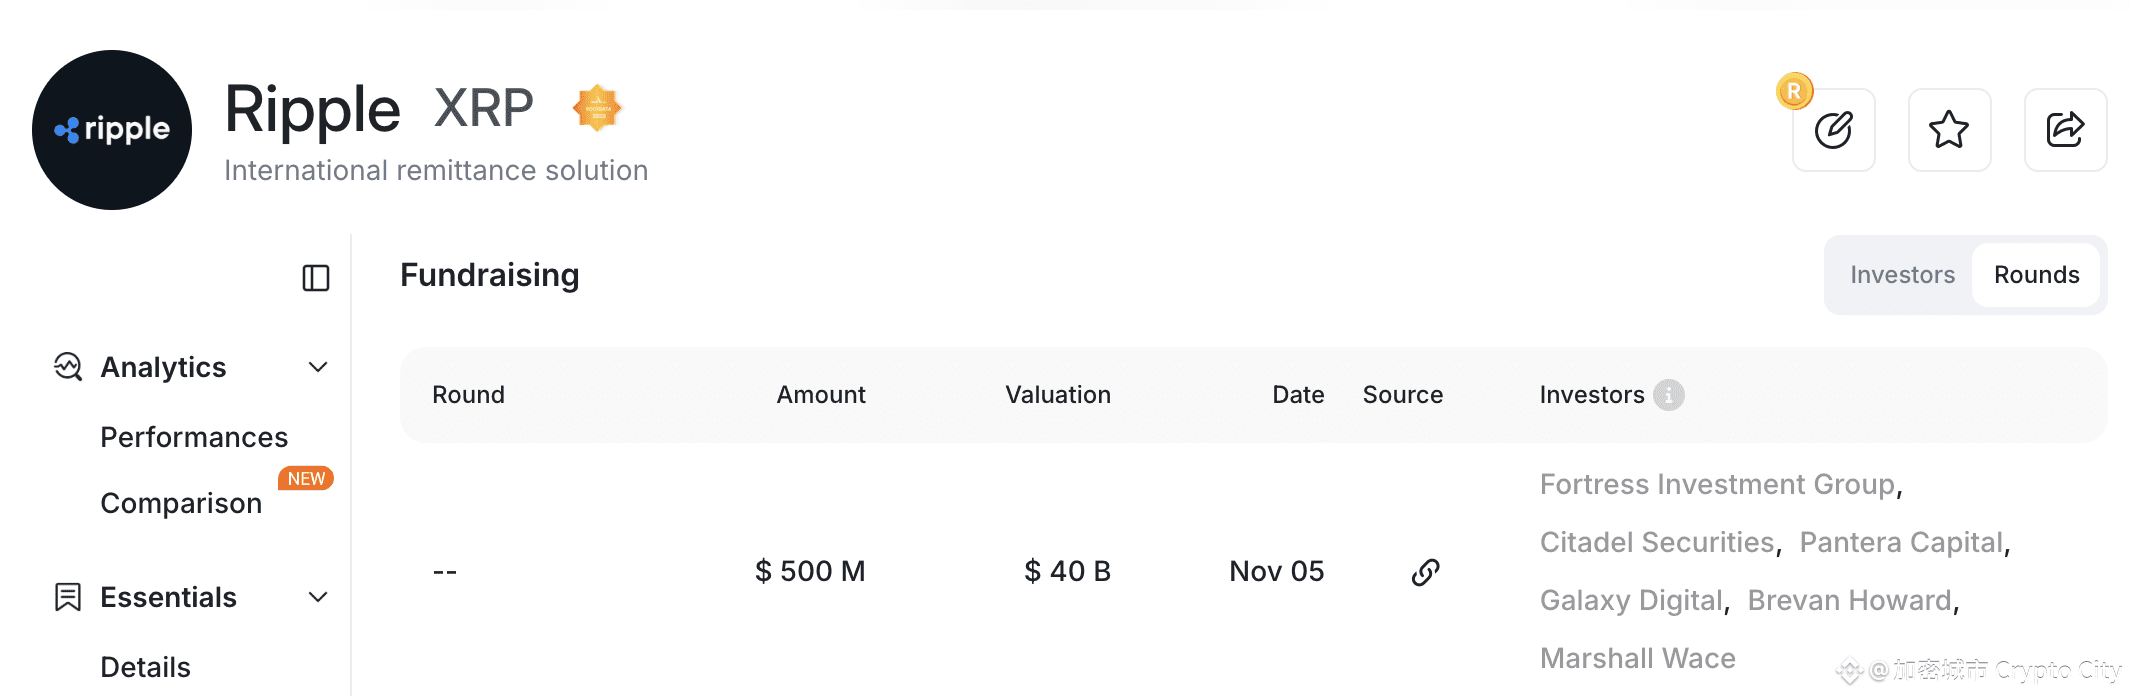Open the funding round source link

pos(1424,571)
